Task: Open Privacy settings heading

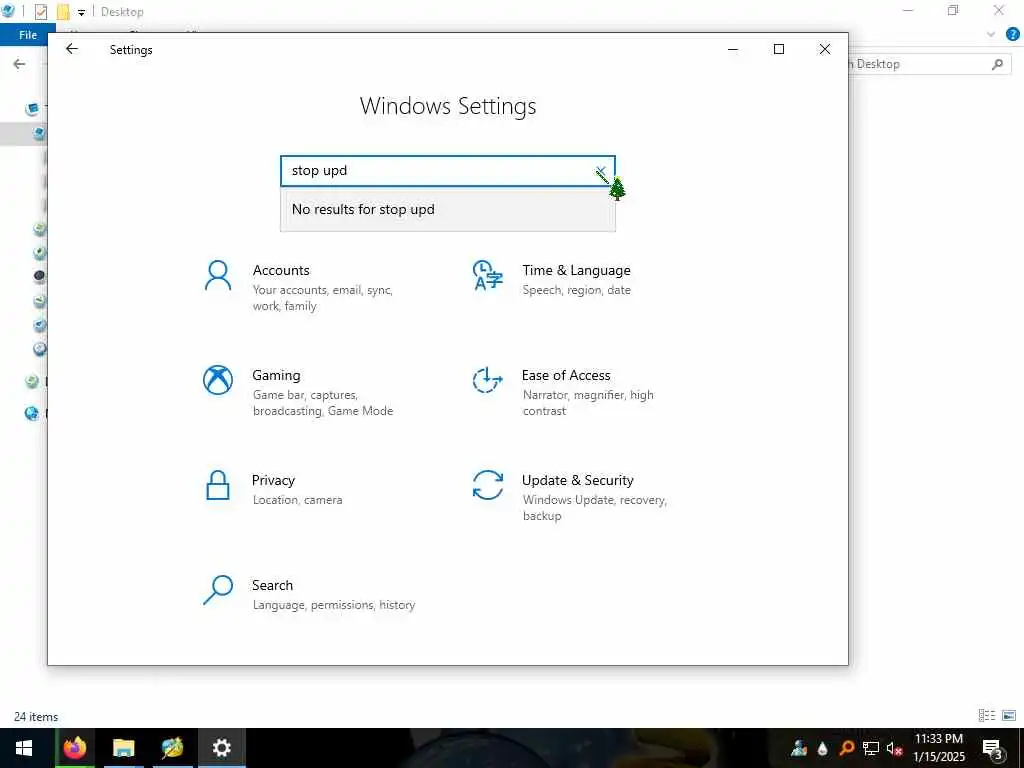Action: 273,481
